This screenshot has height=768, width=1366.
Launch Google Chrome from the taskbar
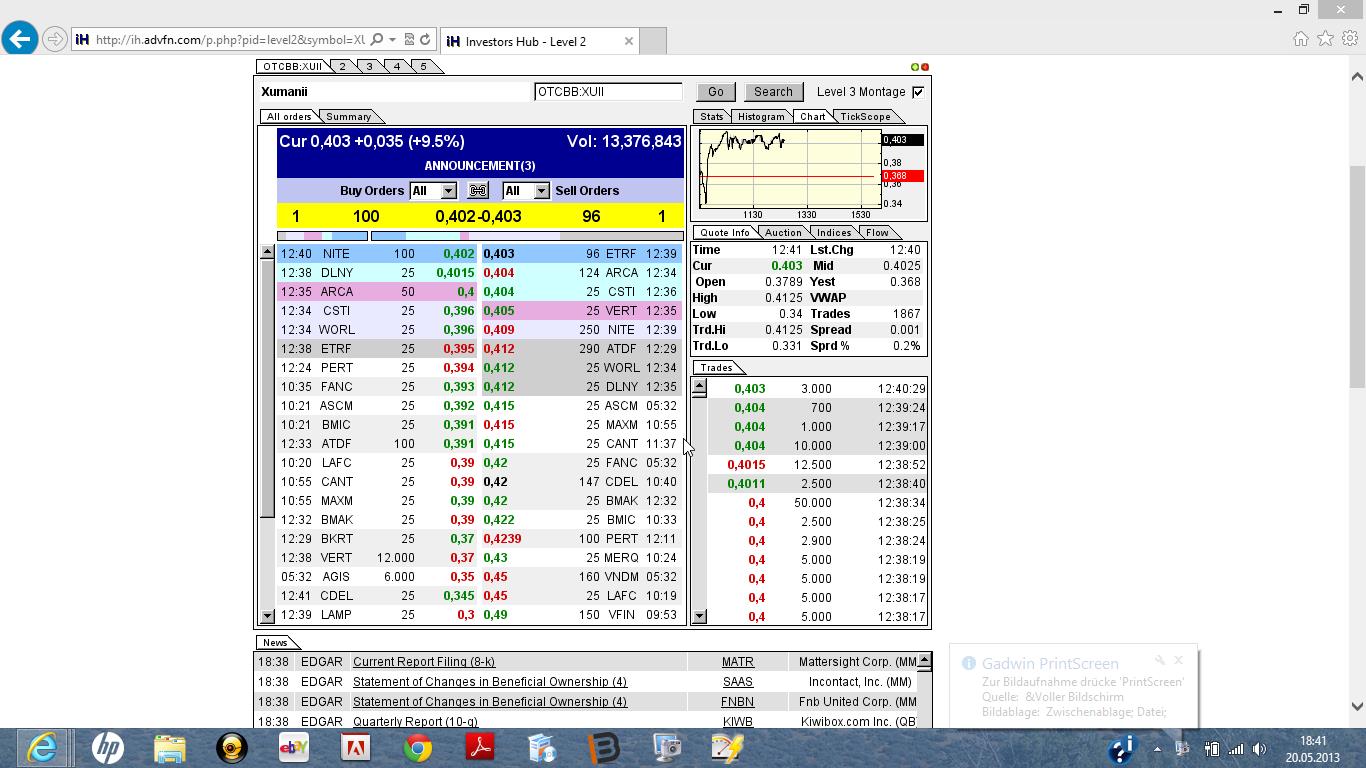click(417, 747)
